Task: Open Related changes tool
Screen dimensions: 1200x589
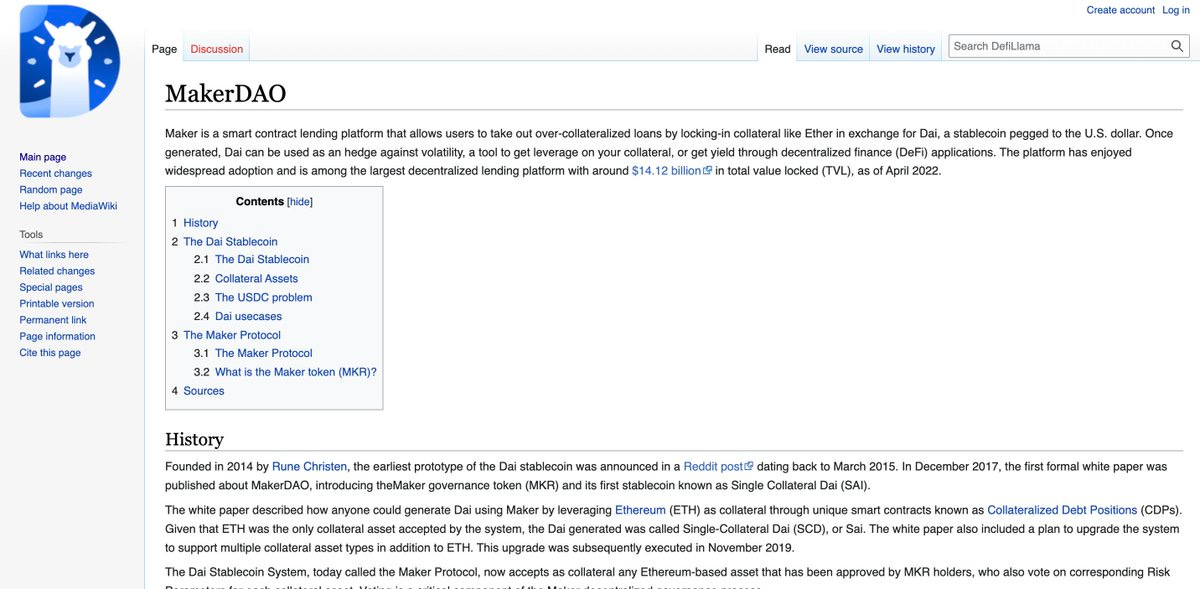Action: coord(57,271)
